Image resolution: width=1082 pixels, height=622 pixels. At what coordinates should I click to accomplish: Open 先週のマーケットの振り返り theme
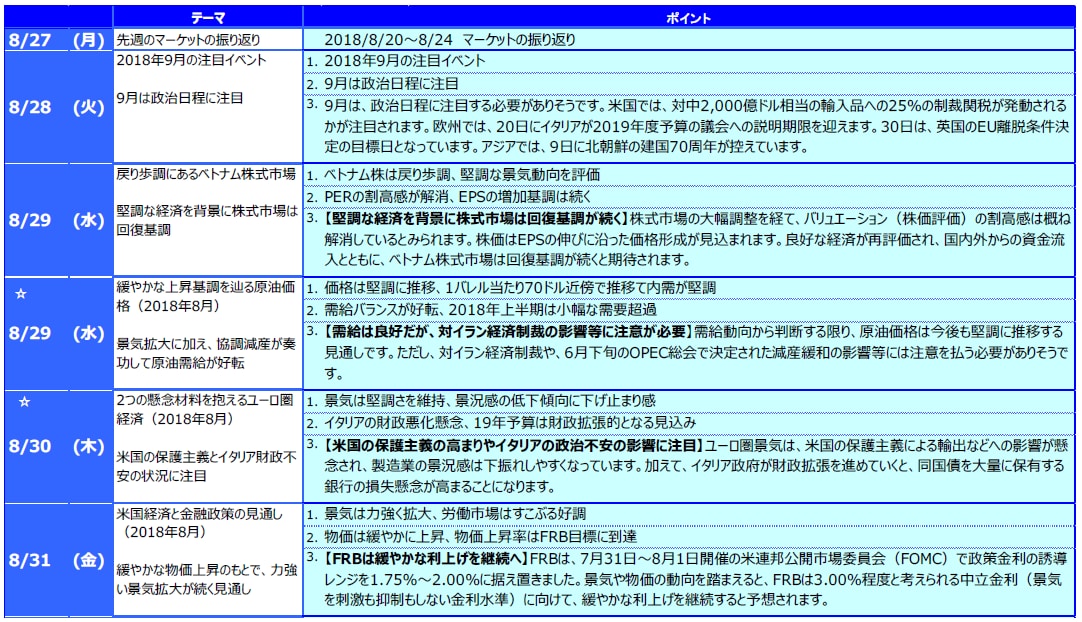pyautogui.click(x=189, y=40)
